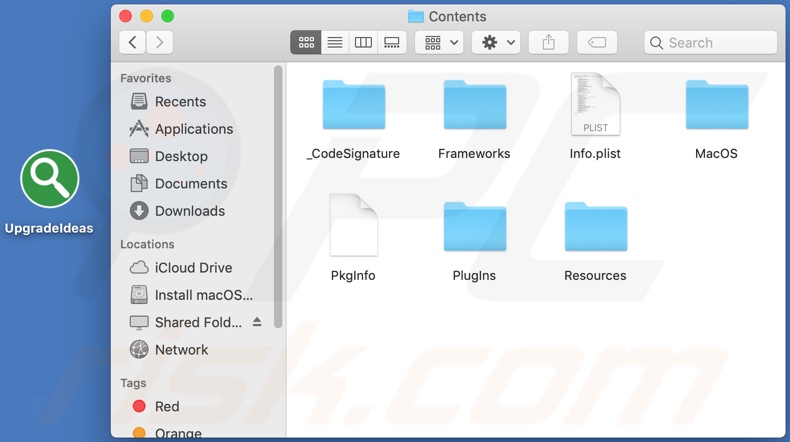Image resolution: width=790 pixels, height=442 pixels.
Task: Click the Info.plist file name label
Action: (595, 154)
